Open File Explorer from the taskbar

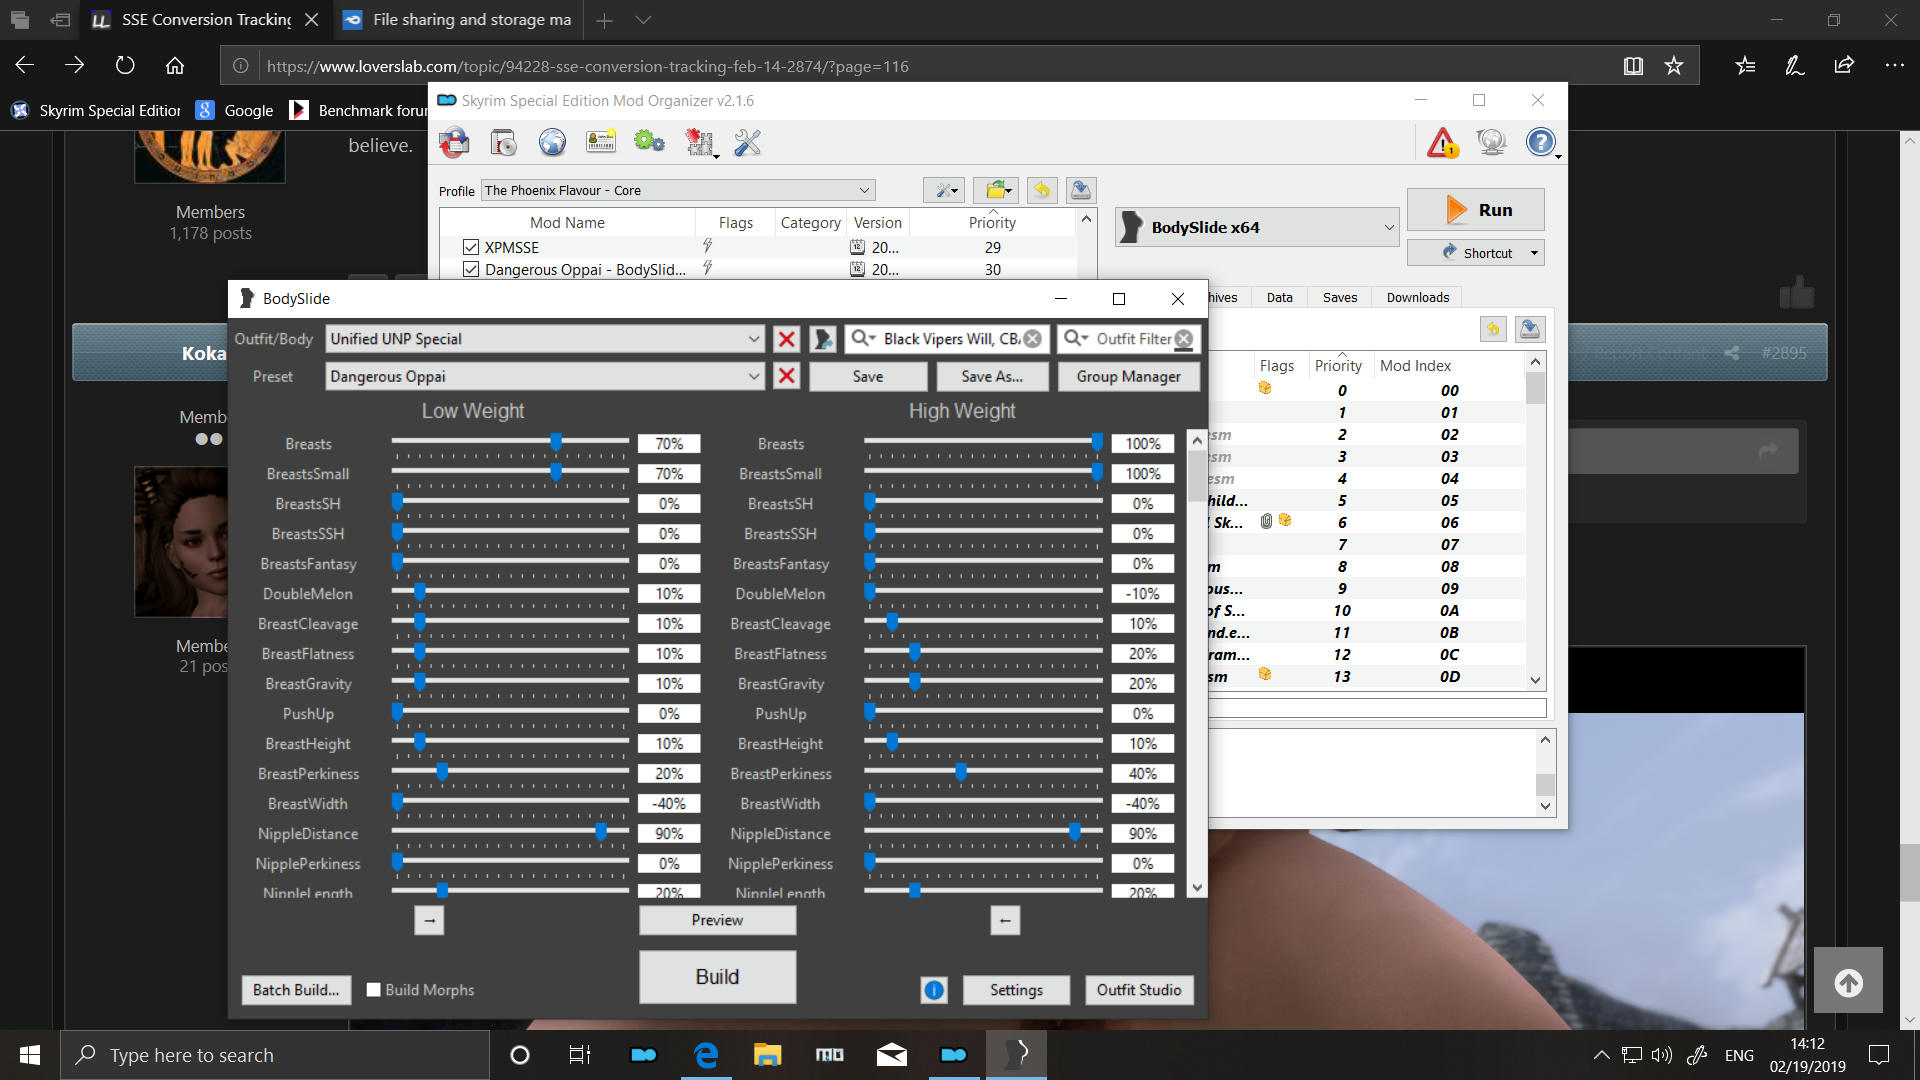pos(767,1055)
